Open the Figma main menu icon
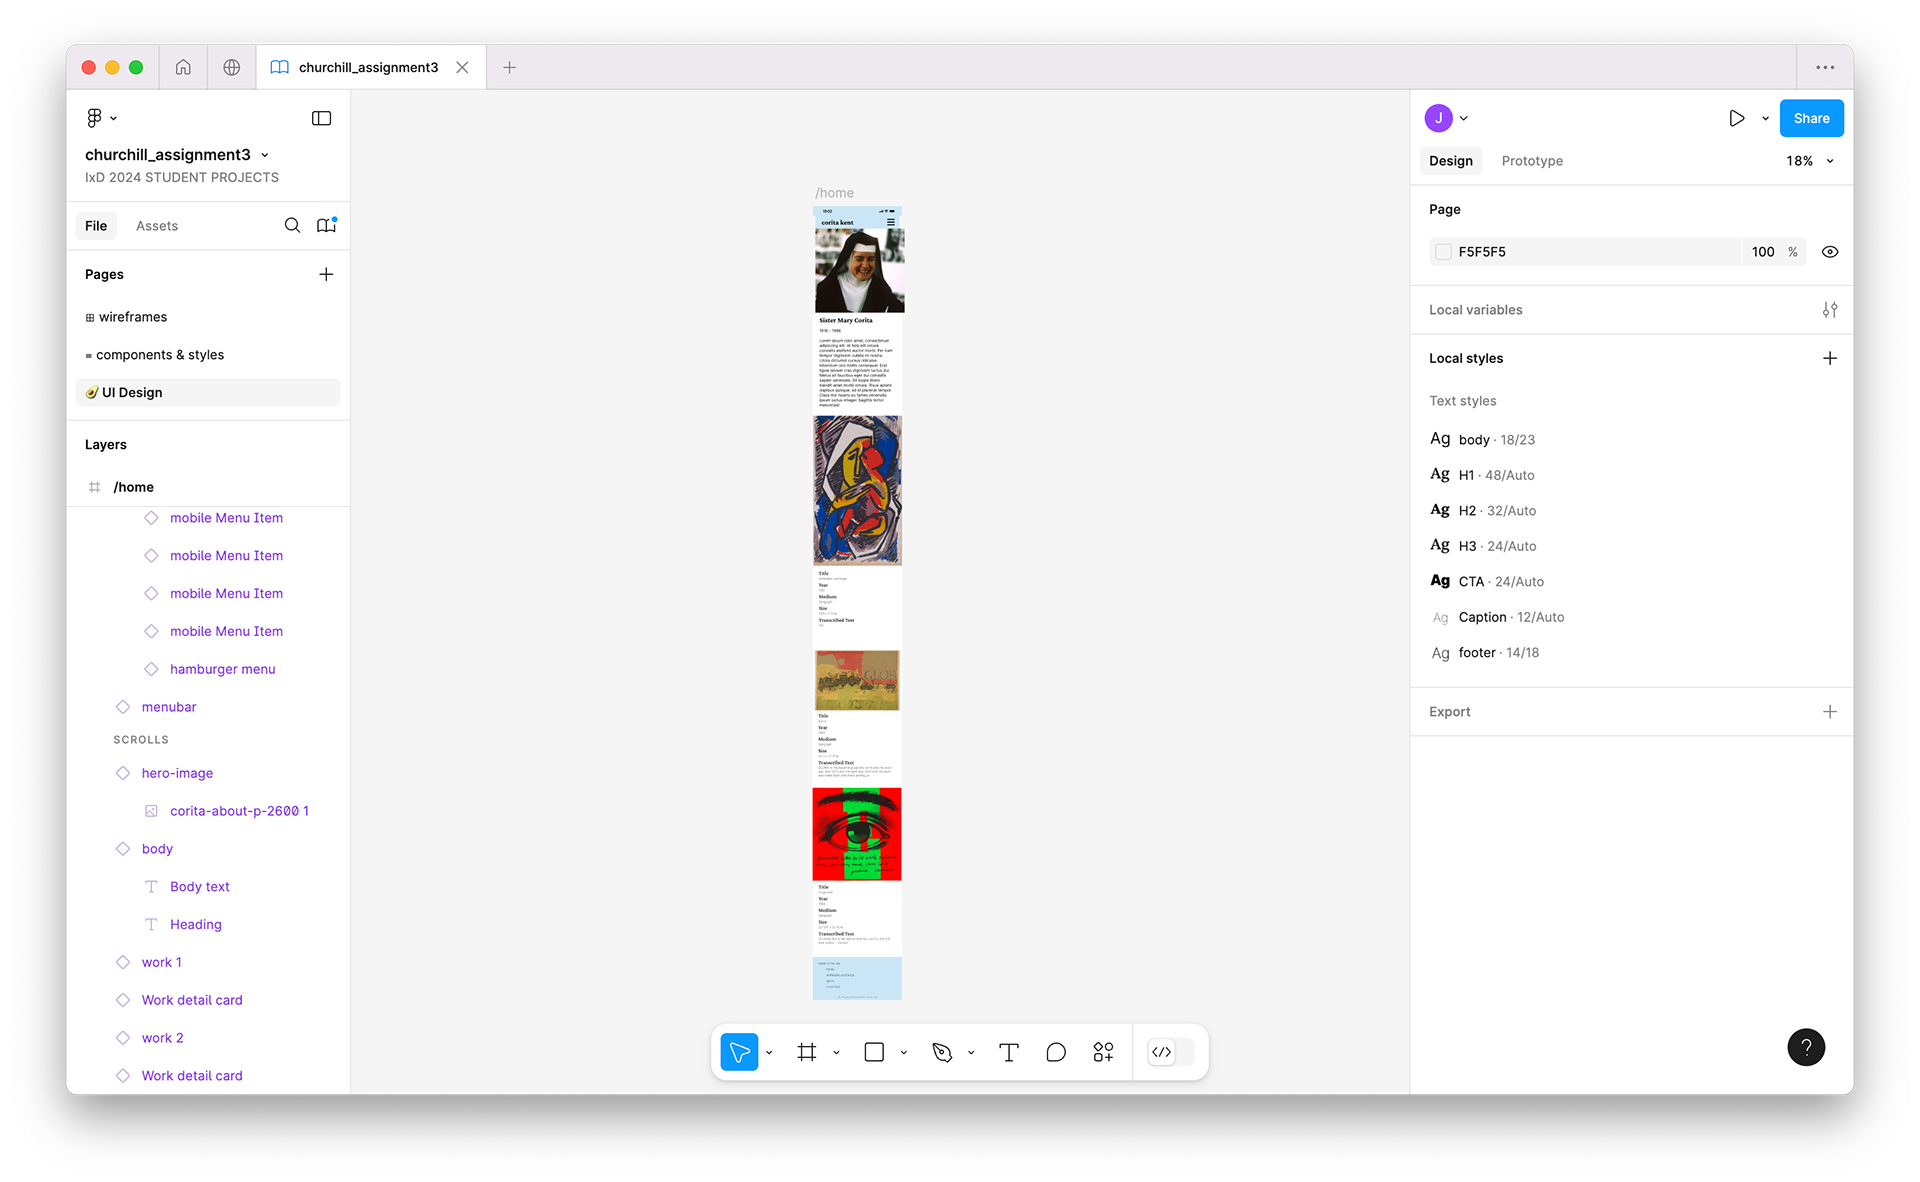Viewport: 1920px width, 1182px height. click(x=94, y=118)
